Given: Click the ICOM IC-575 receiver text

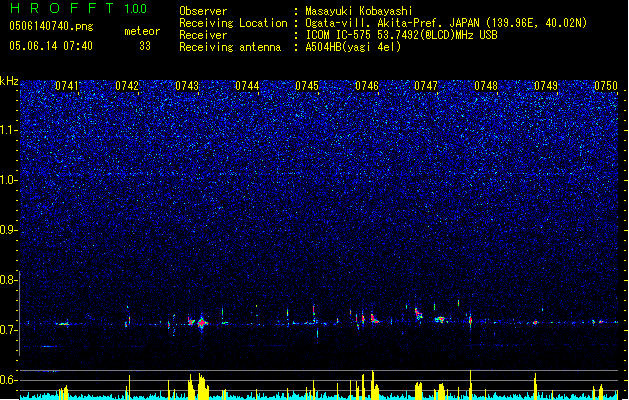Looking at the screenshot, I should (x=402, y=35).
